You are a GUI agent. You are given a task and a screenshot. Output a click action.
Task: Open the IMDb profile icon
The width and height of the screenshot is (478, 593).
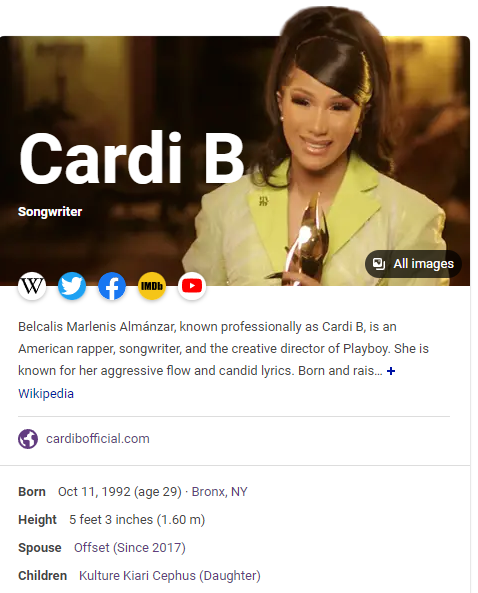coord(152,286)
